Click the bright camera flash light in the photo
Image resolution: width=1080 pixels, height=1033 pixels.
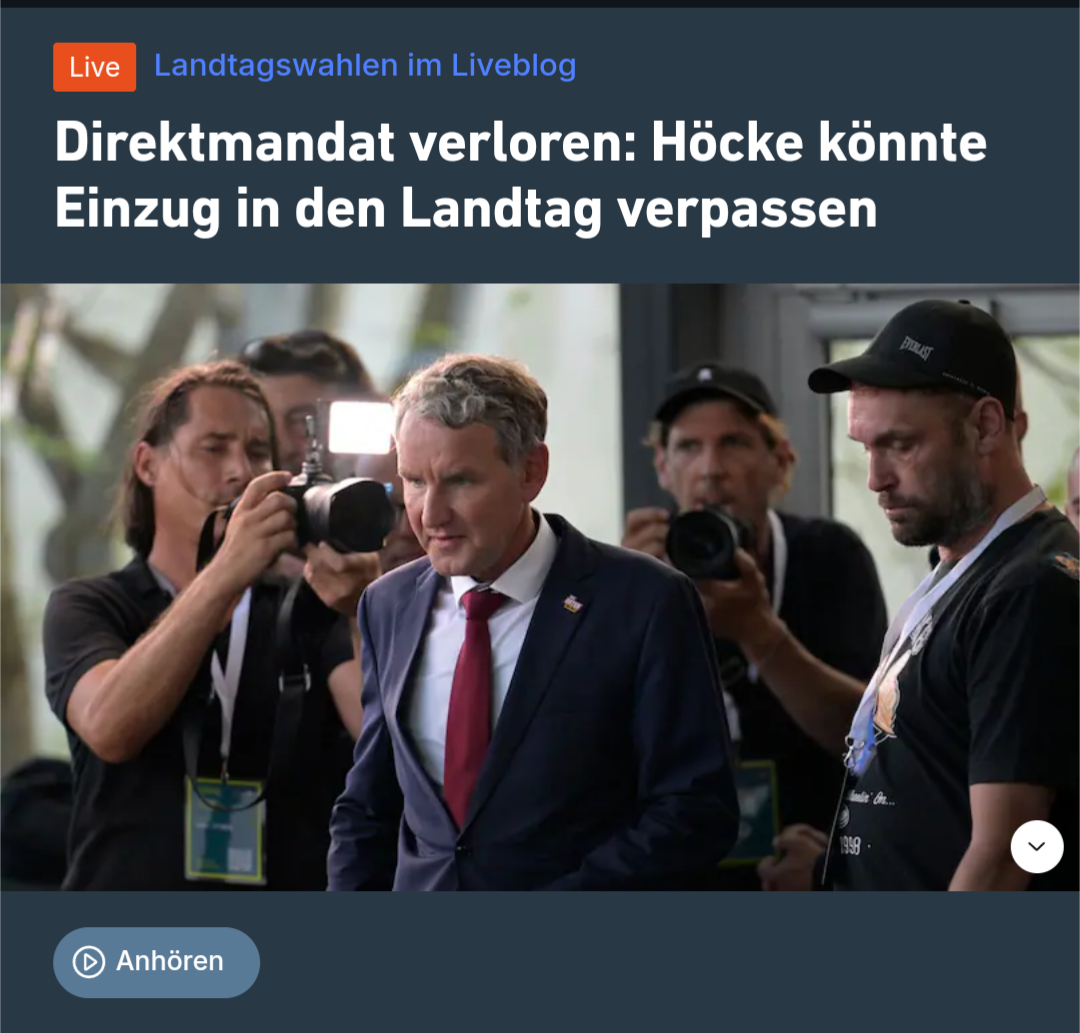[360, 427]
